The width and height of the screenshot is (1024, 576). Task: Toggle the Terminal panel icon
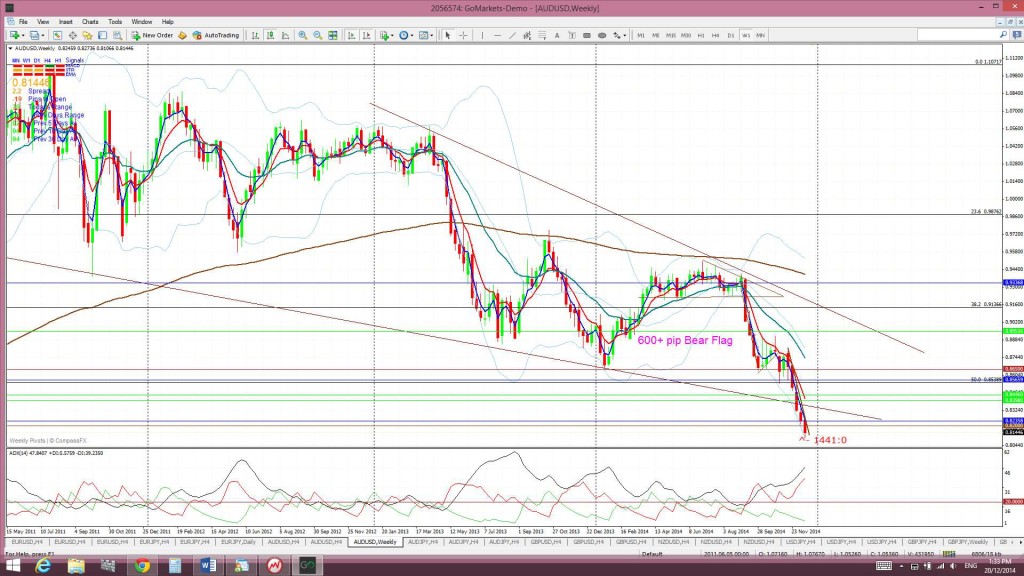[103, 35]
